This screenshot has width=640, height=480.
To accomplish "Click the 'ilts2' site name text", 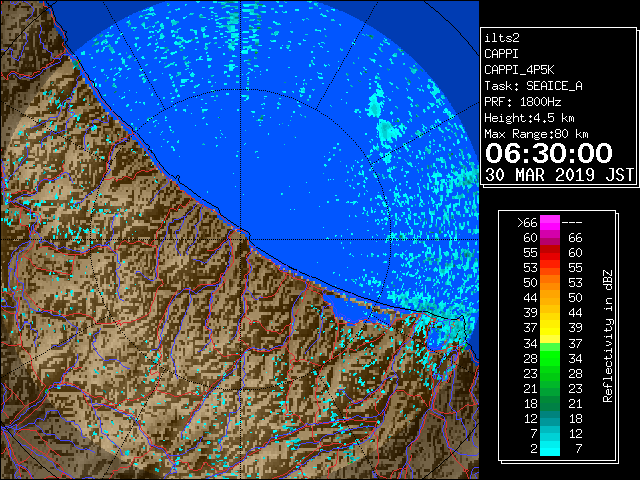I will (502, 38).
